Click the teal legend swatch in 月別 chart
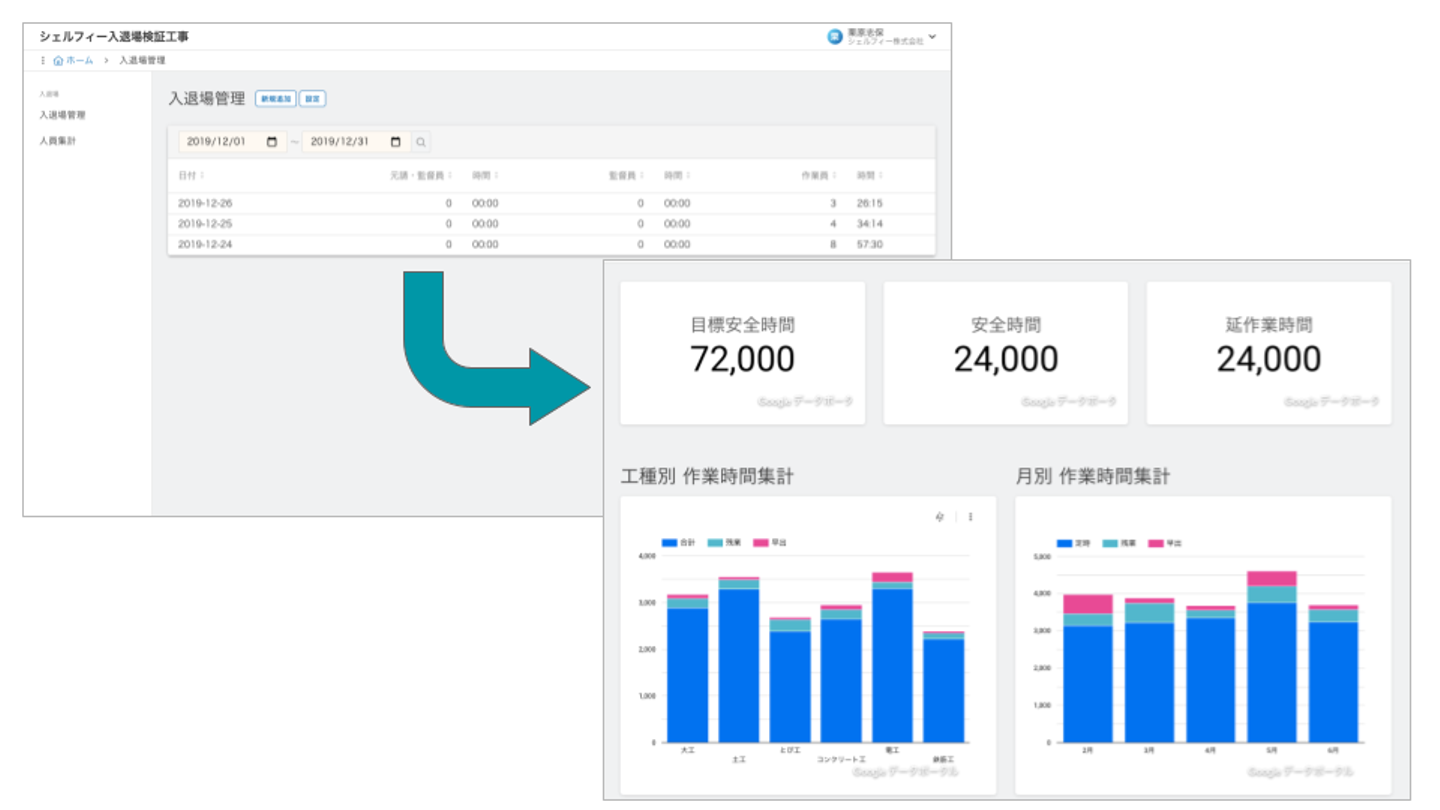The image size is (1440, 810). click(x=1111, y=543)
